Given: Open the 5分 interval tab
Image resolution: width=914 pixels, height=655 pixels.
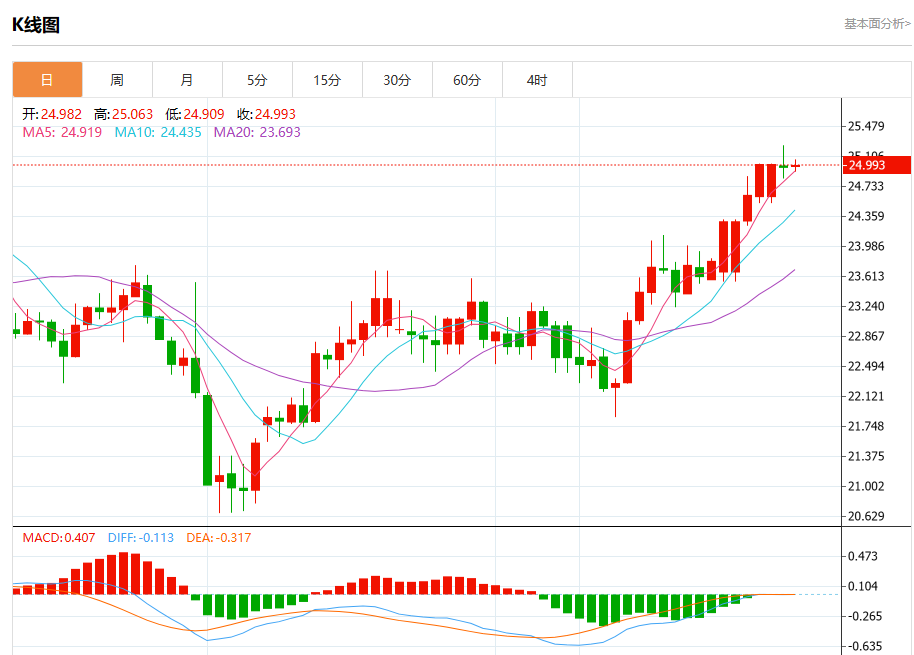Looking at the screenshot, I should (x=257, y=80).
